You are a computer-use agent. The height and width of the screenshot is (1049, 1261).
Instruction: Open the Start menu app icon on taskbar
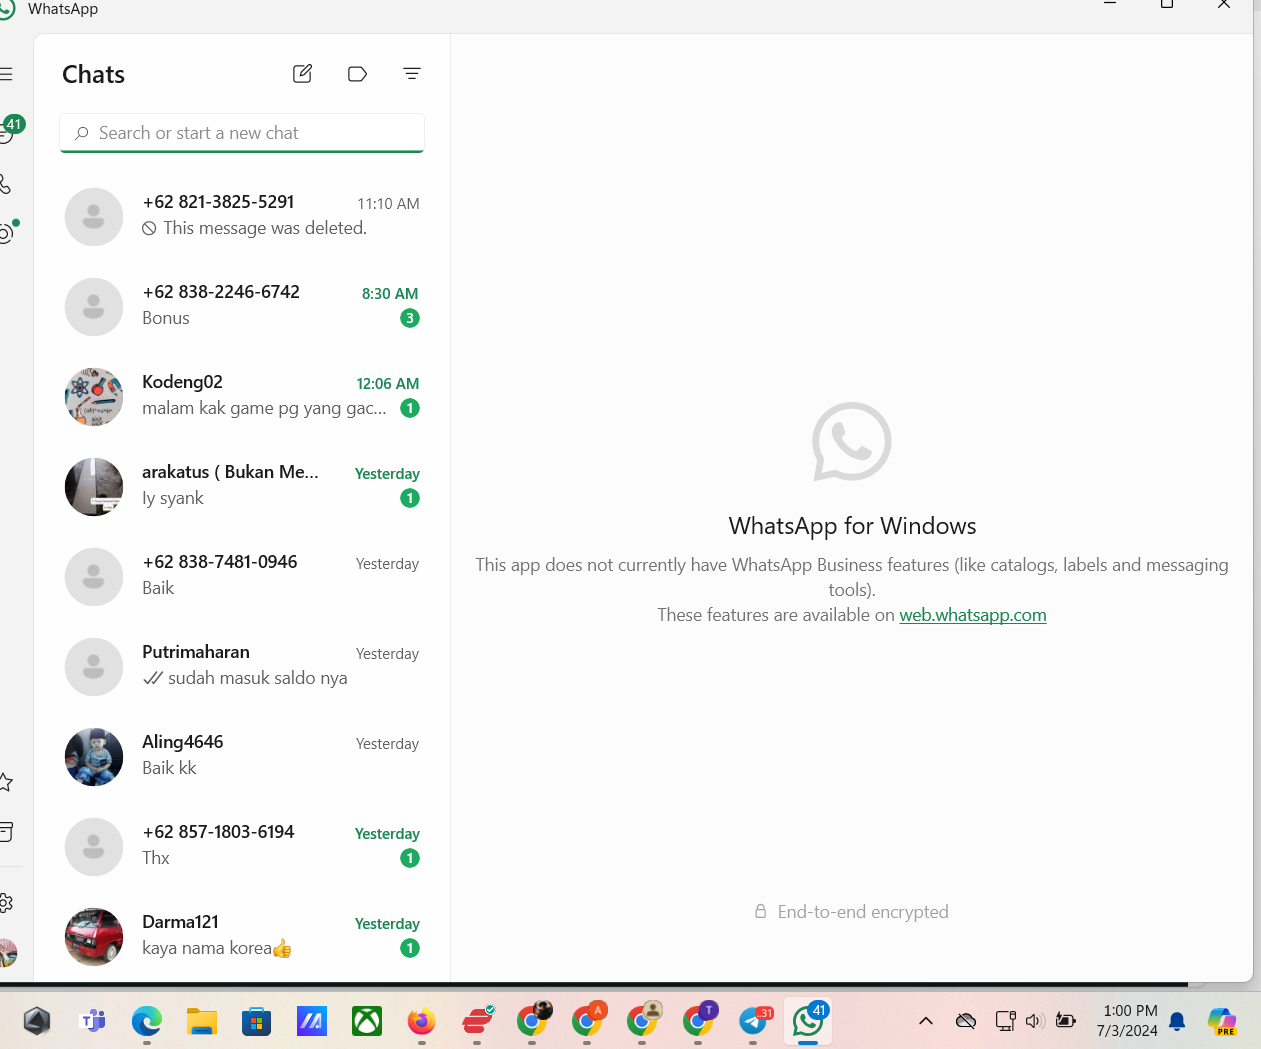pyautogui.click(x=37, y=1021)
